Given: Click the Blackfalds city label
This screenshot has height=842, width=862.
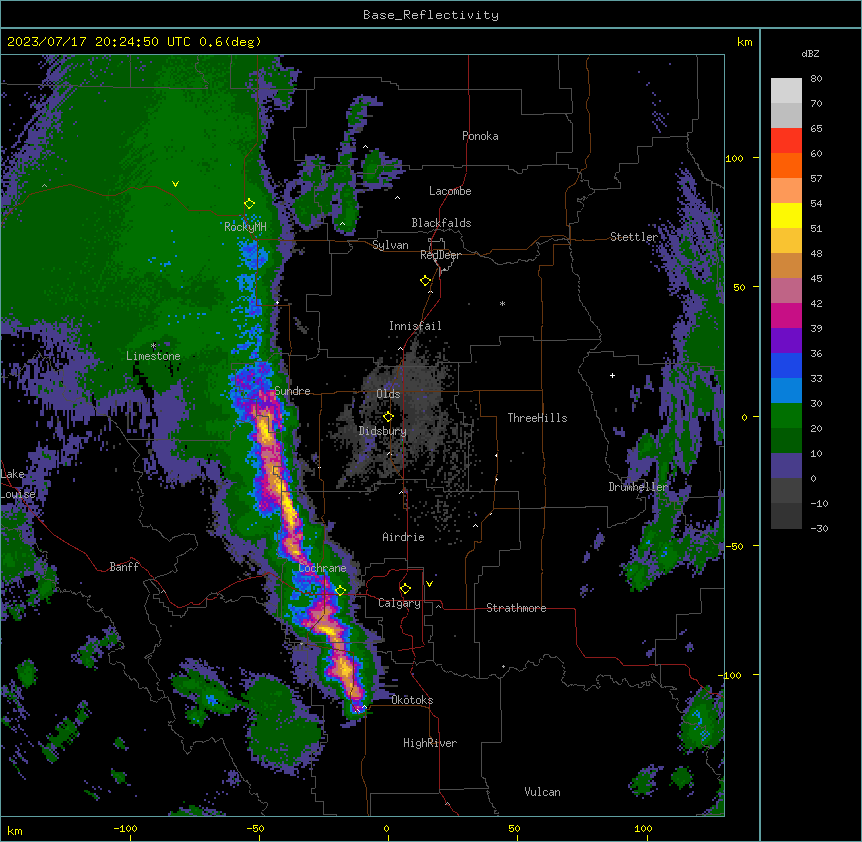Looking at the screenshot, I should 441,223.
